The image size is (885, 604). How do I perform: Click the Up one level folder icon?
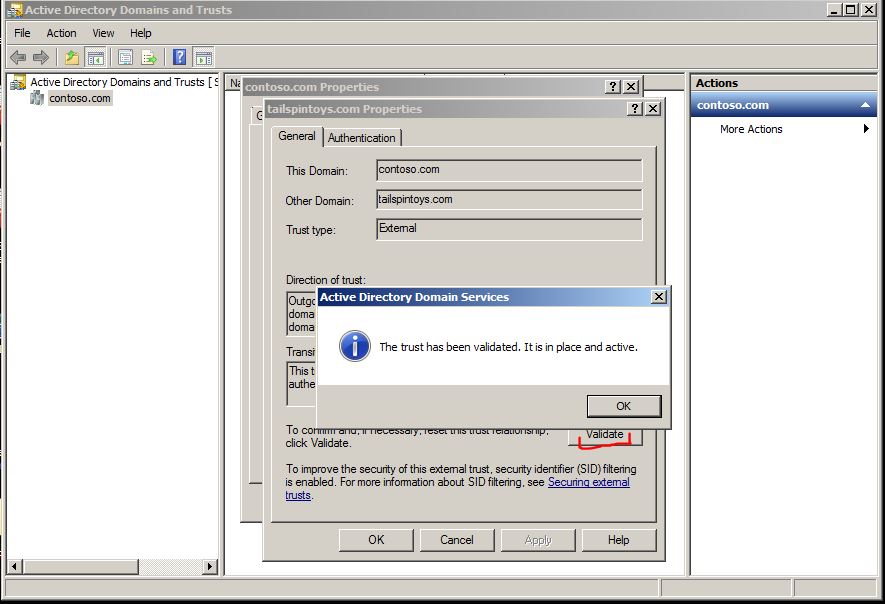click(x=72, y=57)
